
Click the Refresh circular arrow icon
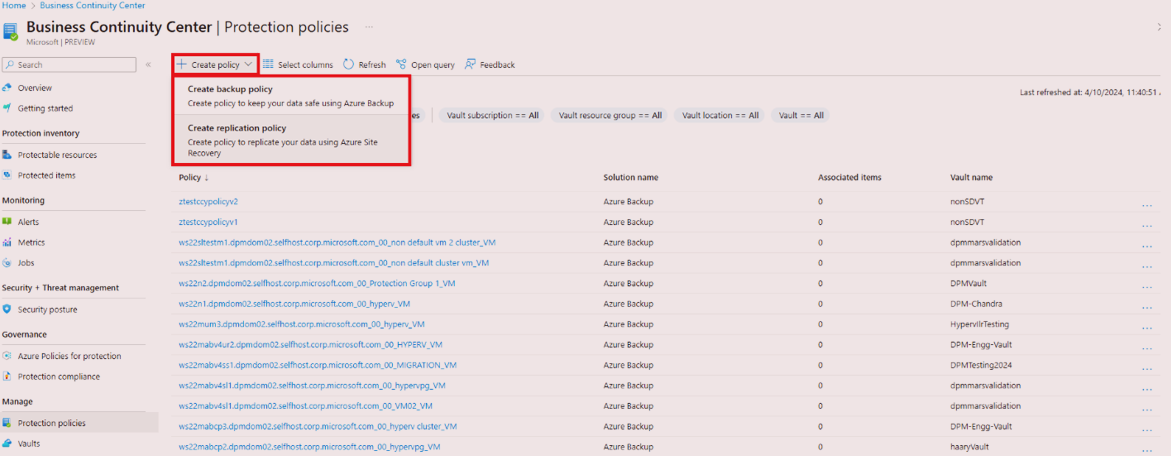click(x=348, y=65)
